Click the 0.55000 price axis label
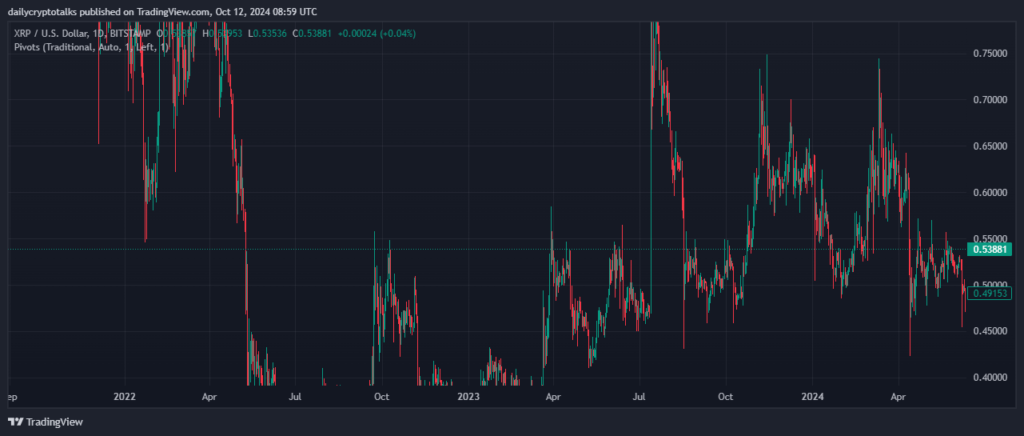Image resolution: width=1024 pixels, height=436 pixels. (x=989, y=239)
